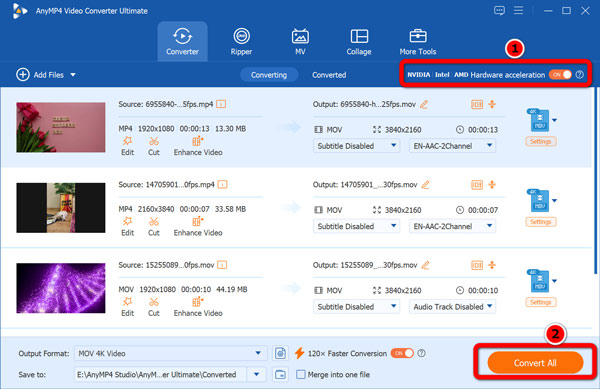
Task: Rename output 6955840 file with pencil icon
Action: point(424,104)
